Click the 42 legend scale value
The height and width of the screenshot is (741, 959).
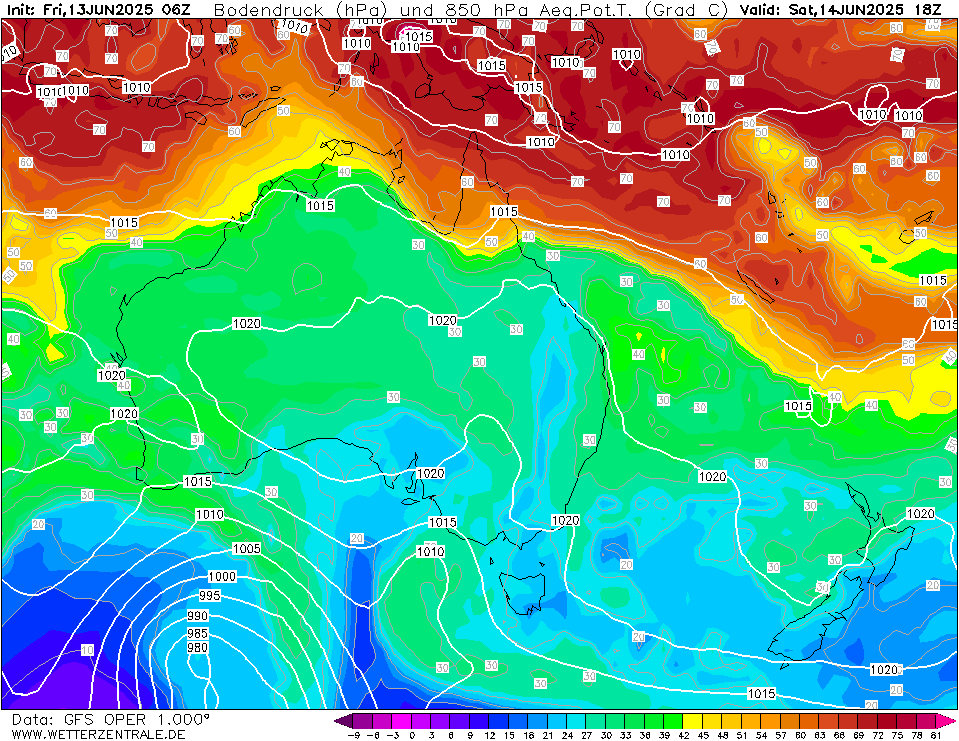coord(684,735)
